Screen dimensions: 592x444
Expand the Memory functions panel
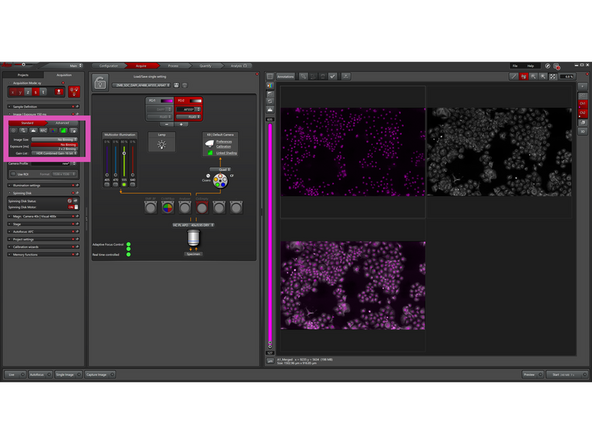43,254
